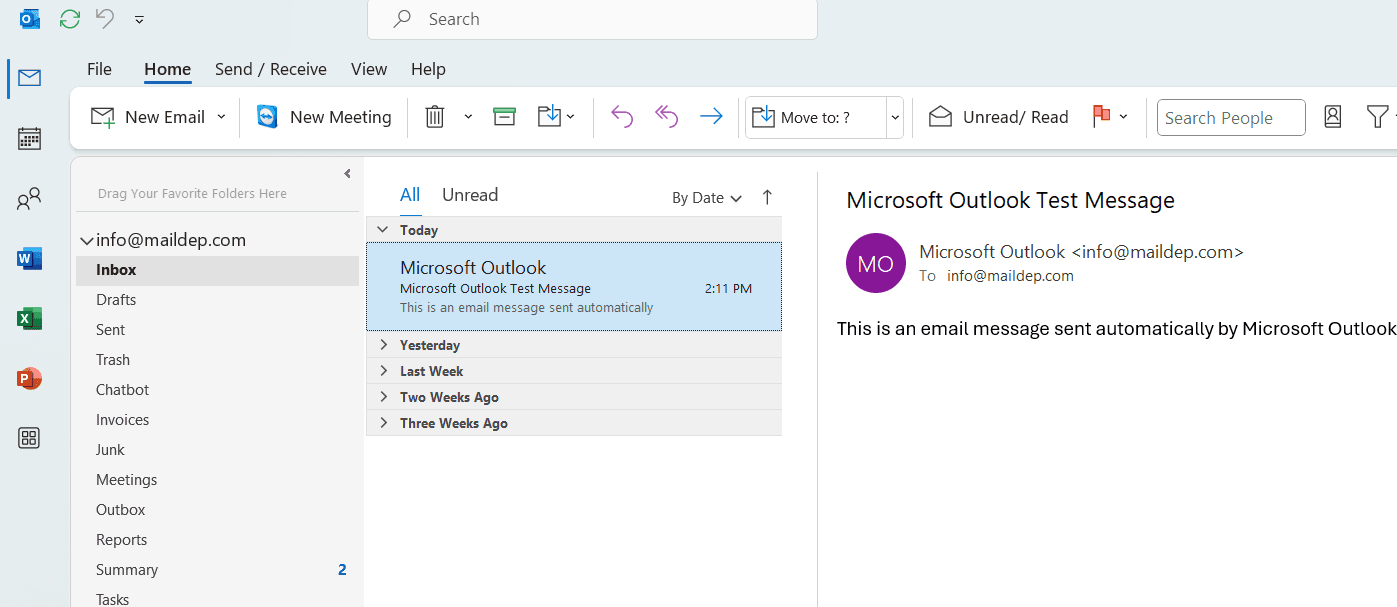Open the Follow Up flag dropdown arrow

(x=1124, y=117)
